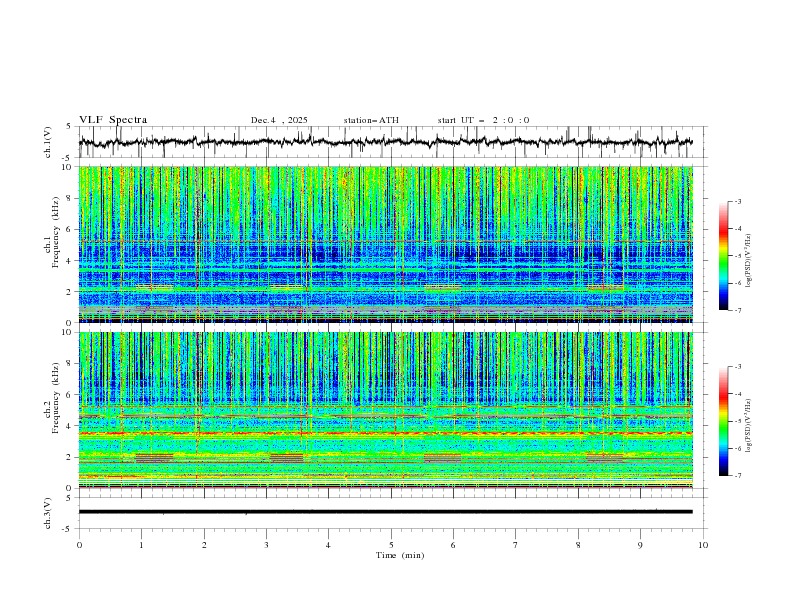
Task: Click time axis tick label "2"
Action: [x=204, y=545]
